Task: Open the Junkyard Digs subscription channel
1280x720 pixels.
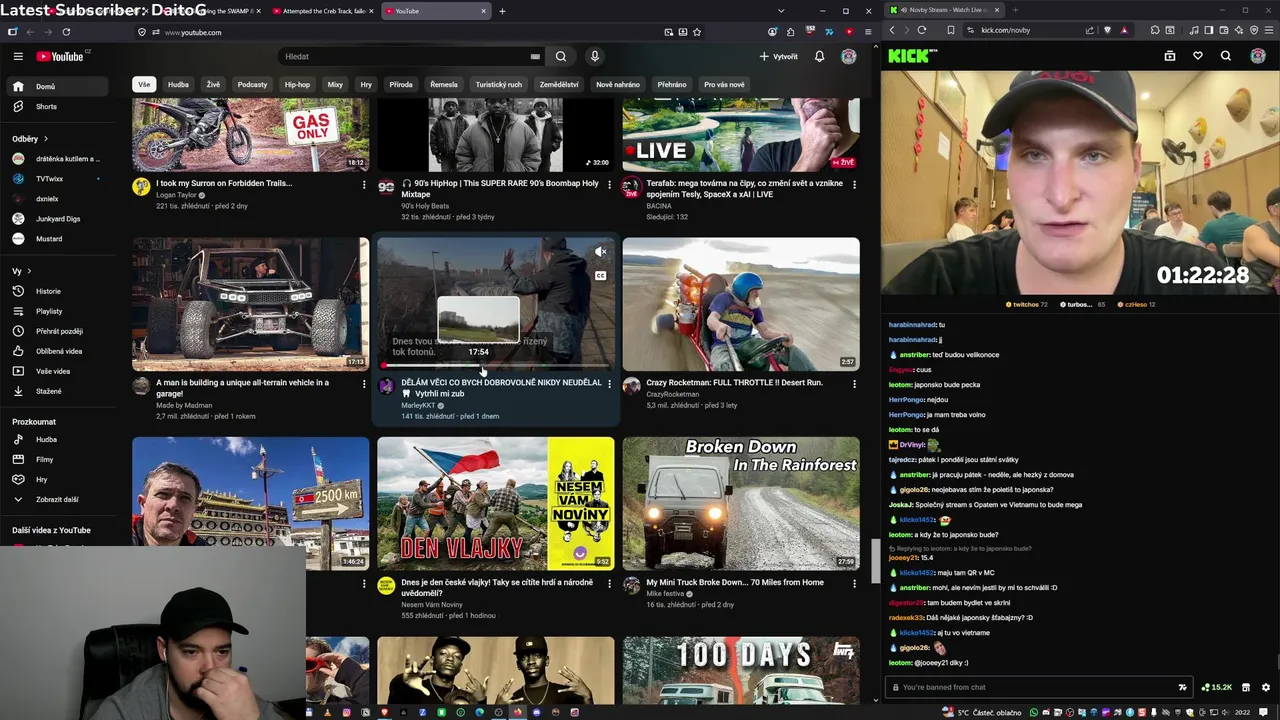Action: click(58, 219)
